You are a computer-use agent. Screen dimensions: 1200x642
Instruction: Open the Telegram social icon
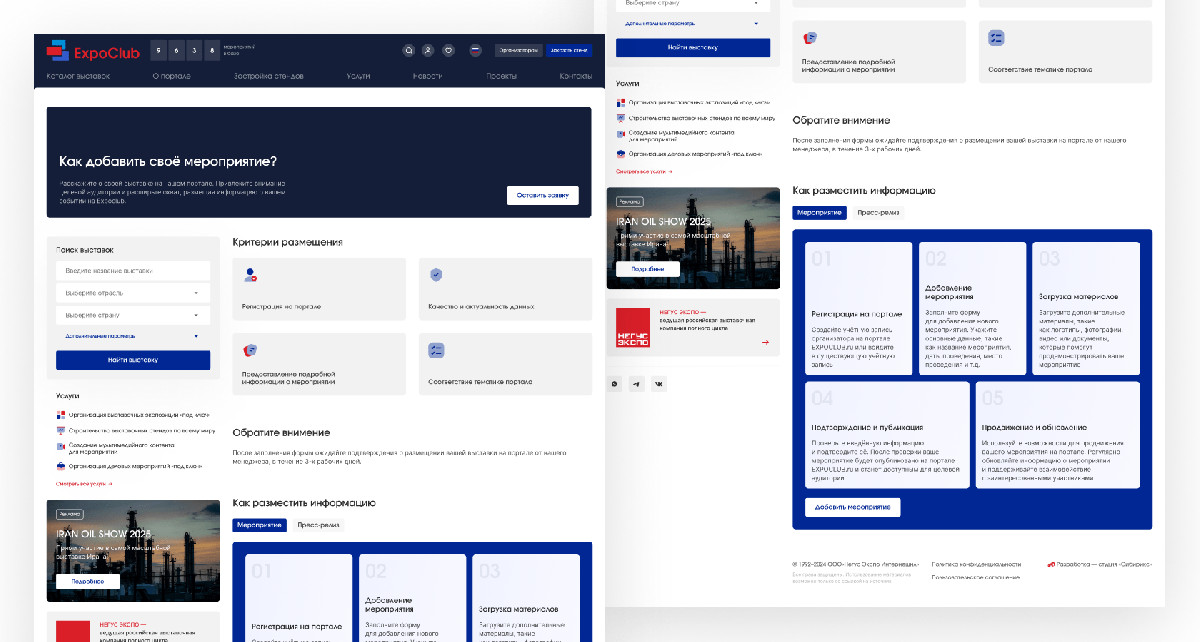(x=637, y=384)
